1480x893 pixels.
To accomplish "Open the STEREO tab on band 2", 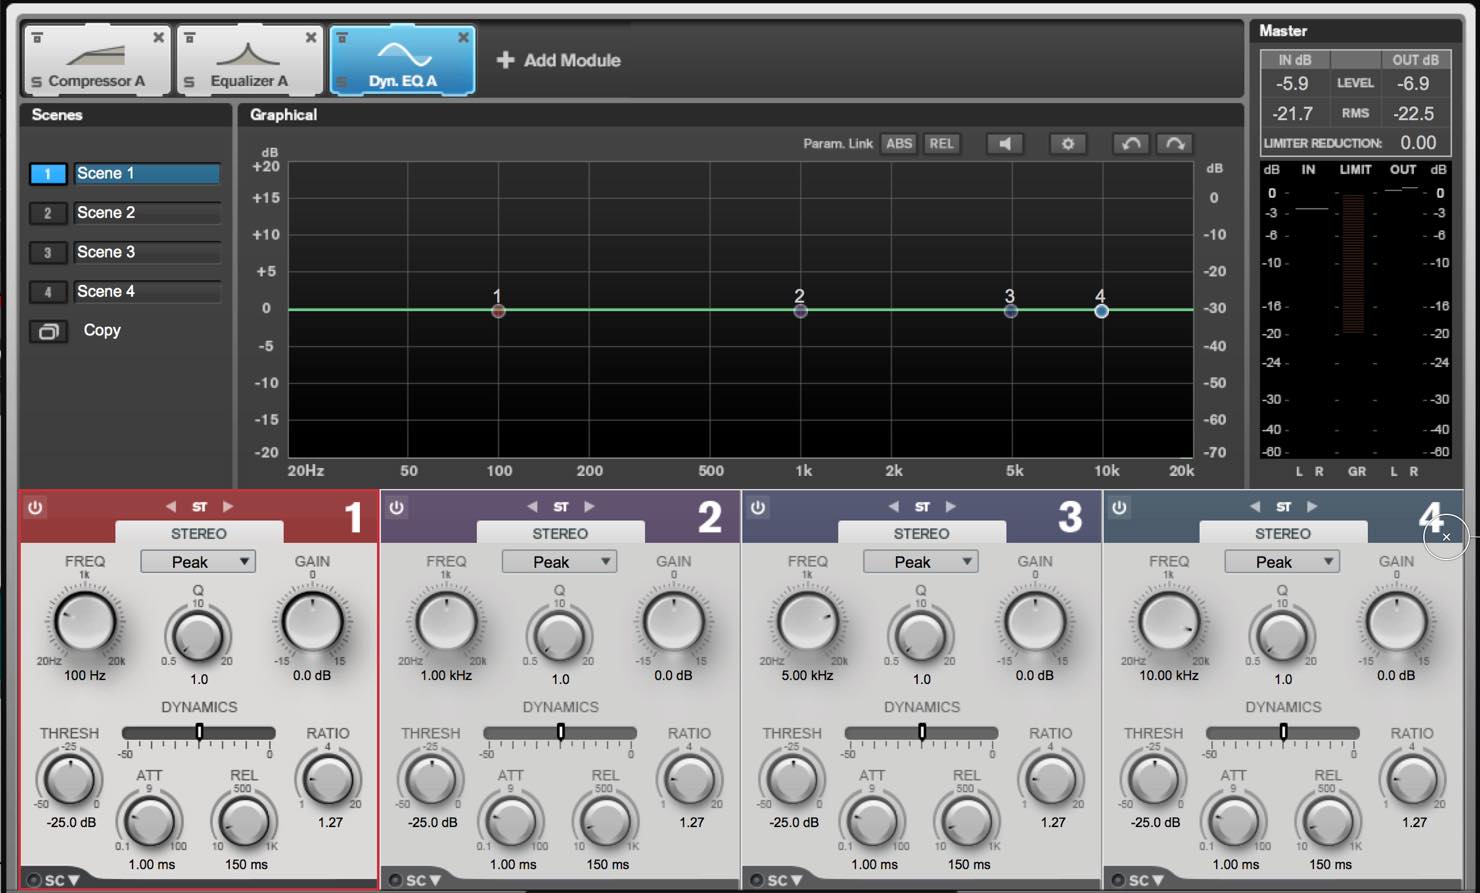I will coord(560,534).
